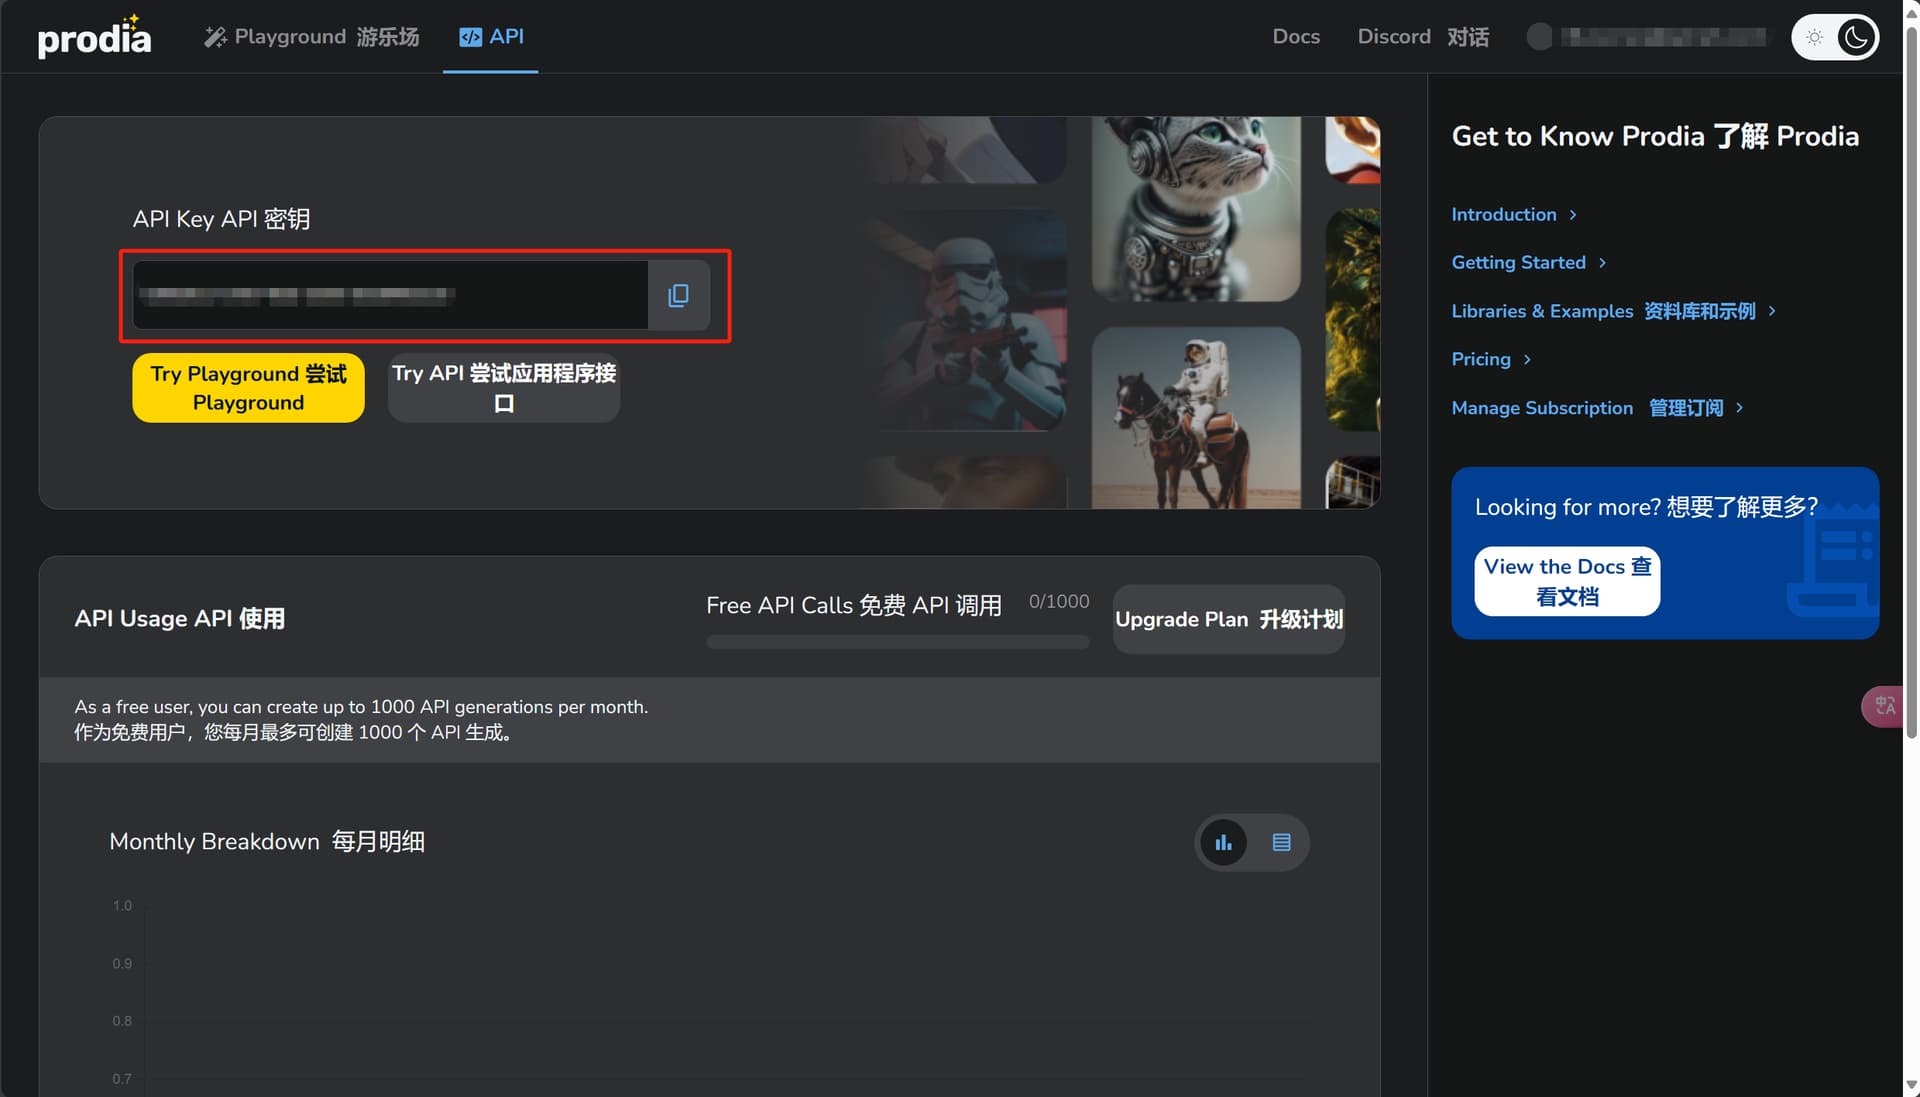1920x1097 pixels.
Task: Click chevron next to Manage Subscription
Action: pos(1740,408)
